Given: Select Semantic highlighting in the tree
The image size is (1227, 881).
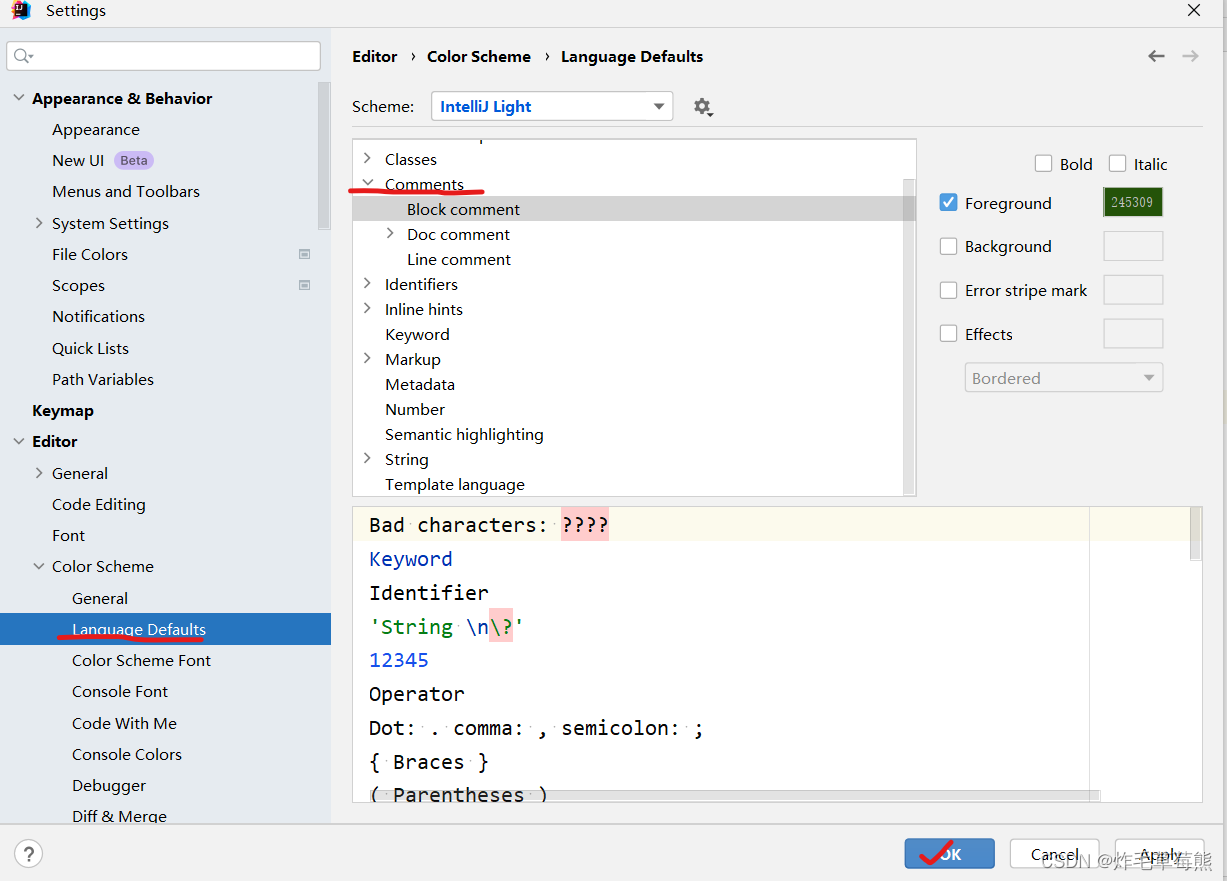Looking at the screenshot, I should click(x=464, y=434).
